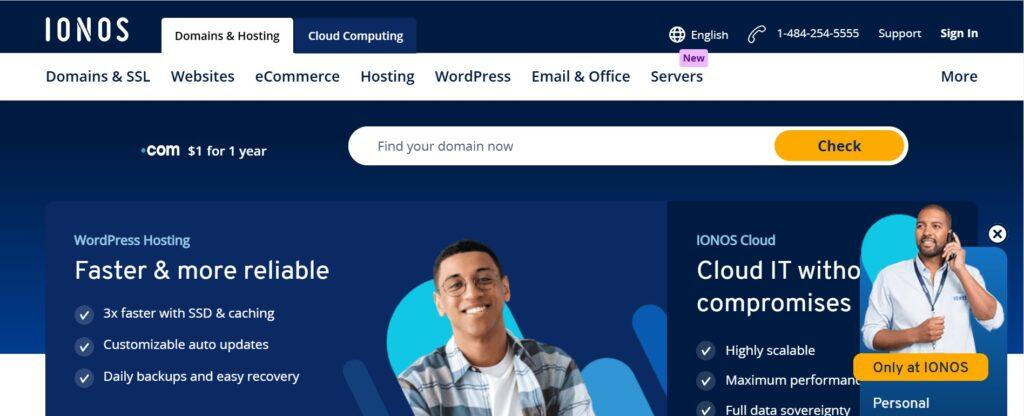1024x416 pixels.
Task: Click the Find your domain now field
Action: click(562, 146)
